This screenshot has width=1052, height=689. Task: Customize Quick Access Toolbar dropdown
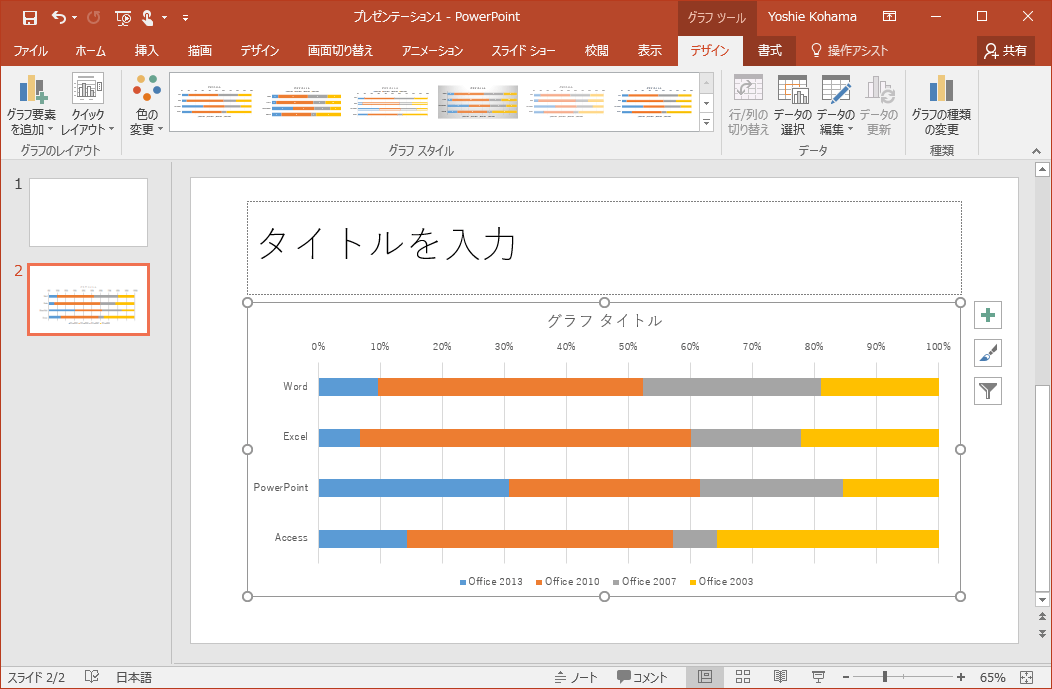185,17
